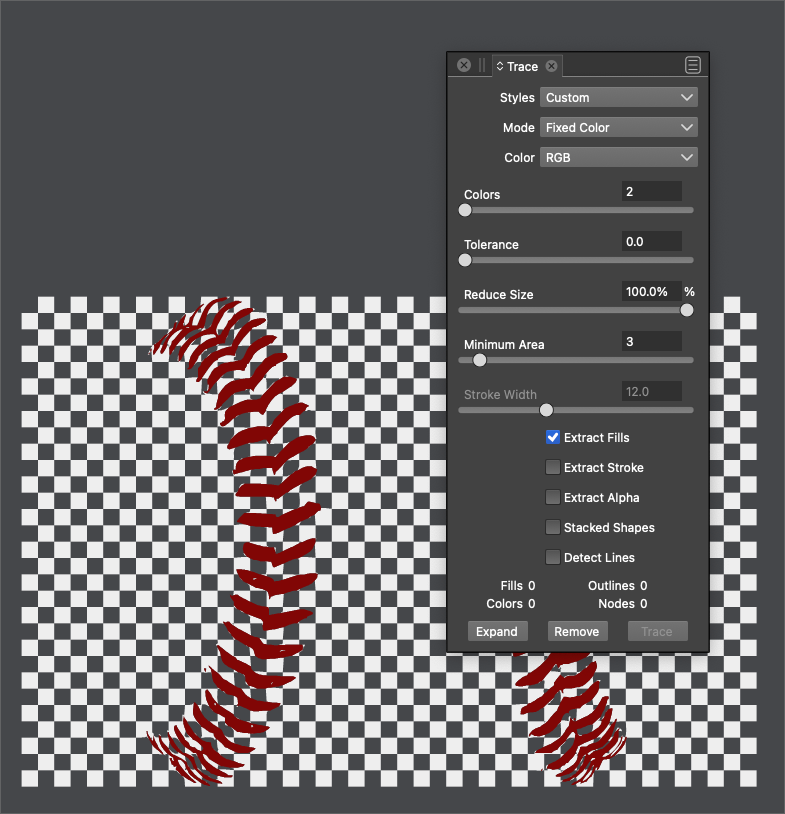Open the Mode dropdown showing Fixed Color

(x=618, y=128)
